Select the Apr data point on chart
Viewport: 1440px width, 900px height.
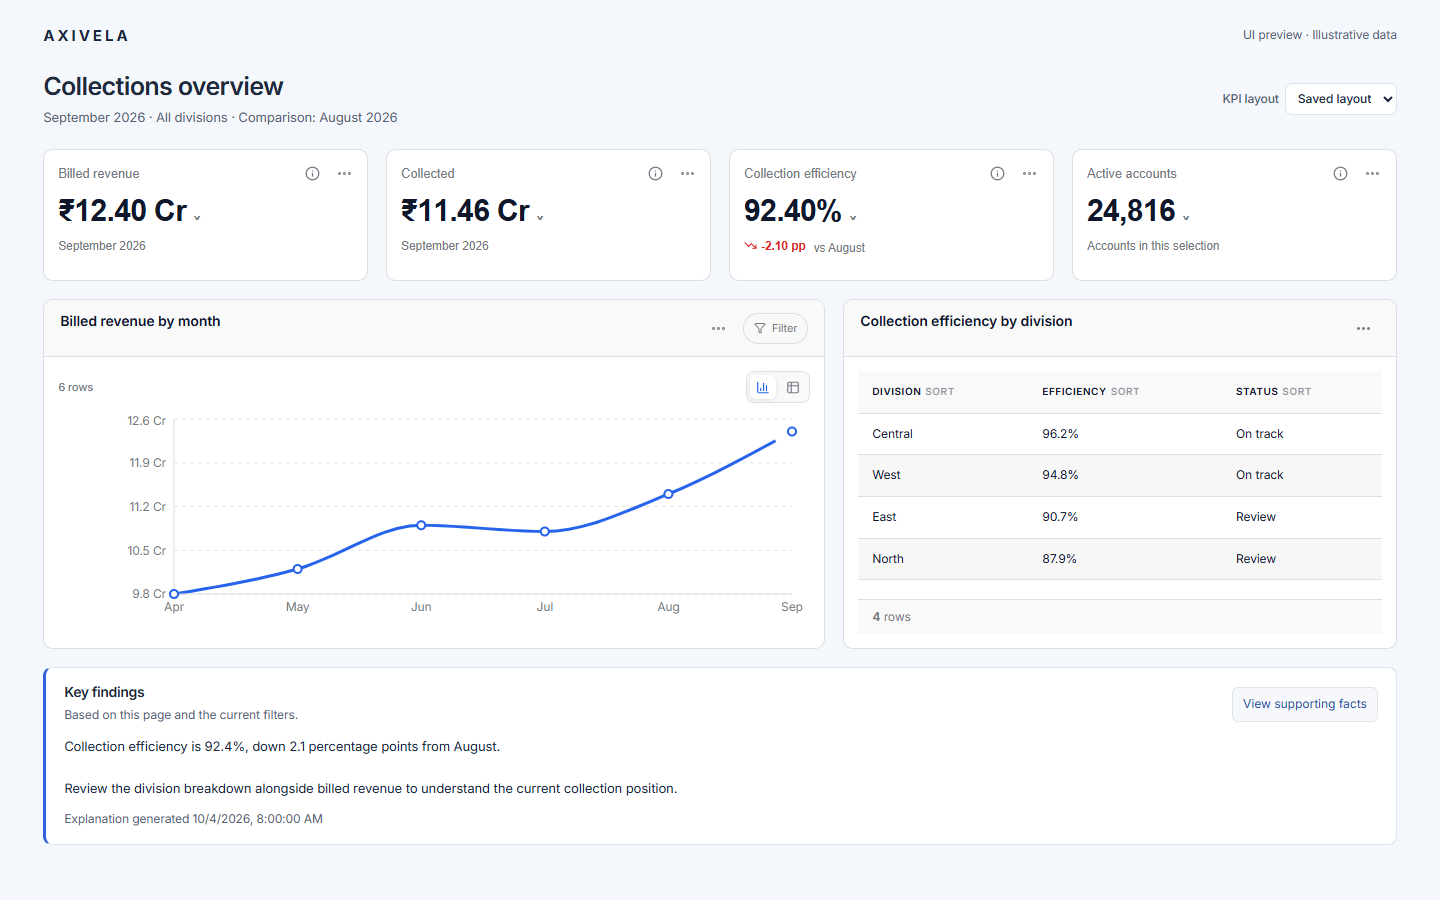(x=174, y=594)
